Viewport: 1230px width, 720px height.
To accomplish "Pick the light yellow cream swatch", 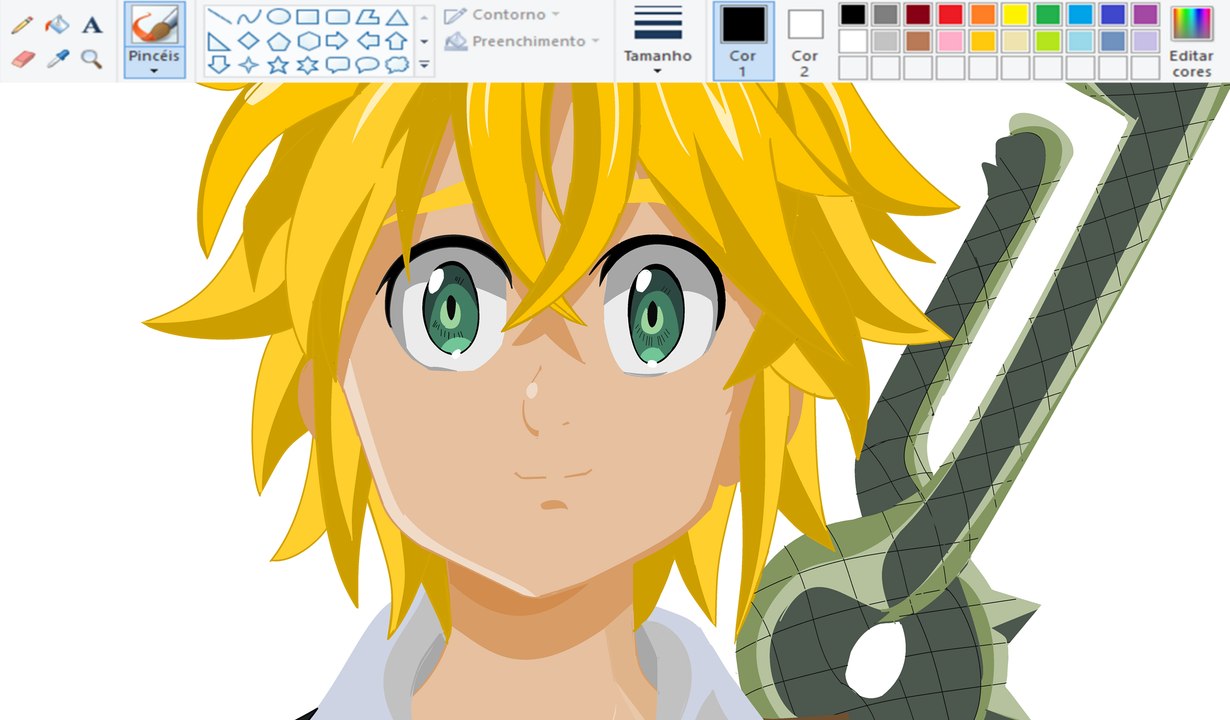I will pos(1015,41).
